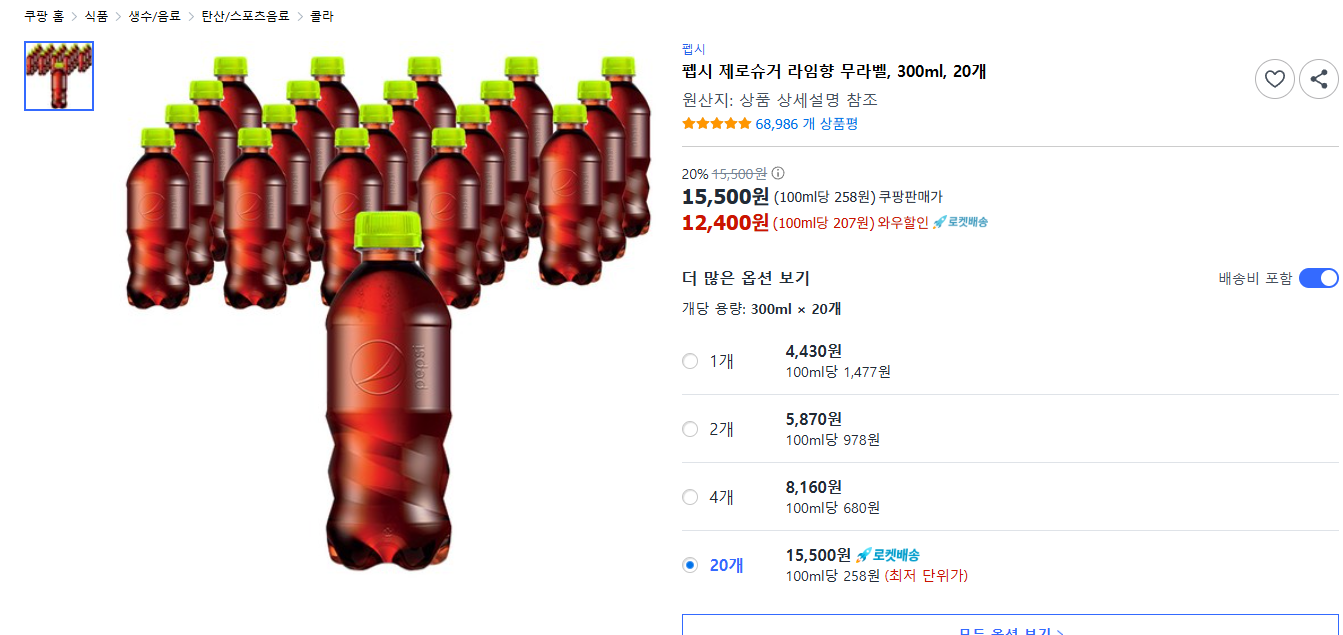Go to 식품 breadcrumb category
1343x635 pixels.
tap(96, 16)
